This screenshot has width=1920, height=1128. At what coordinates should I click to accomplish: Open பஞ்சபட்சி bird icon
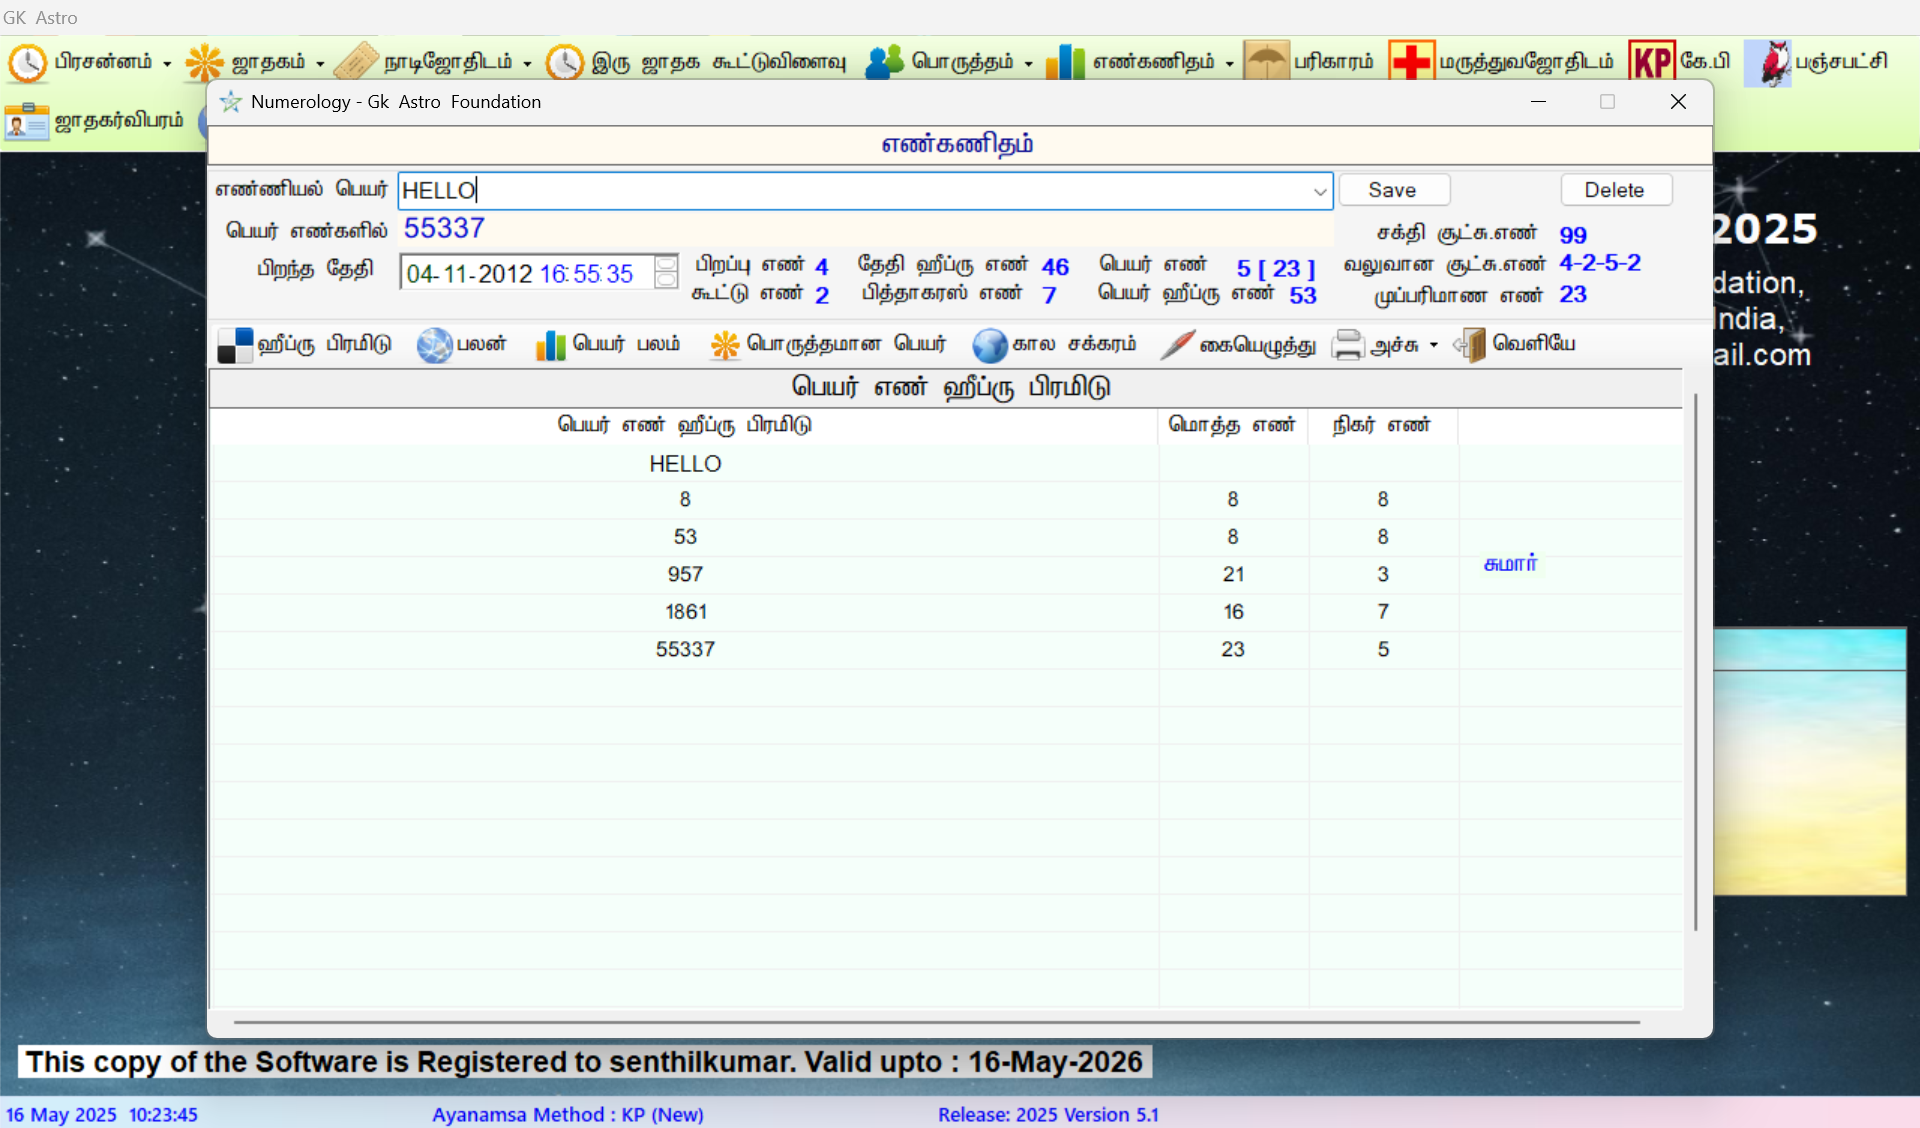click(1768, 63)
